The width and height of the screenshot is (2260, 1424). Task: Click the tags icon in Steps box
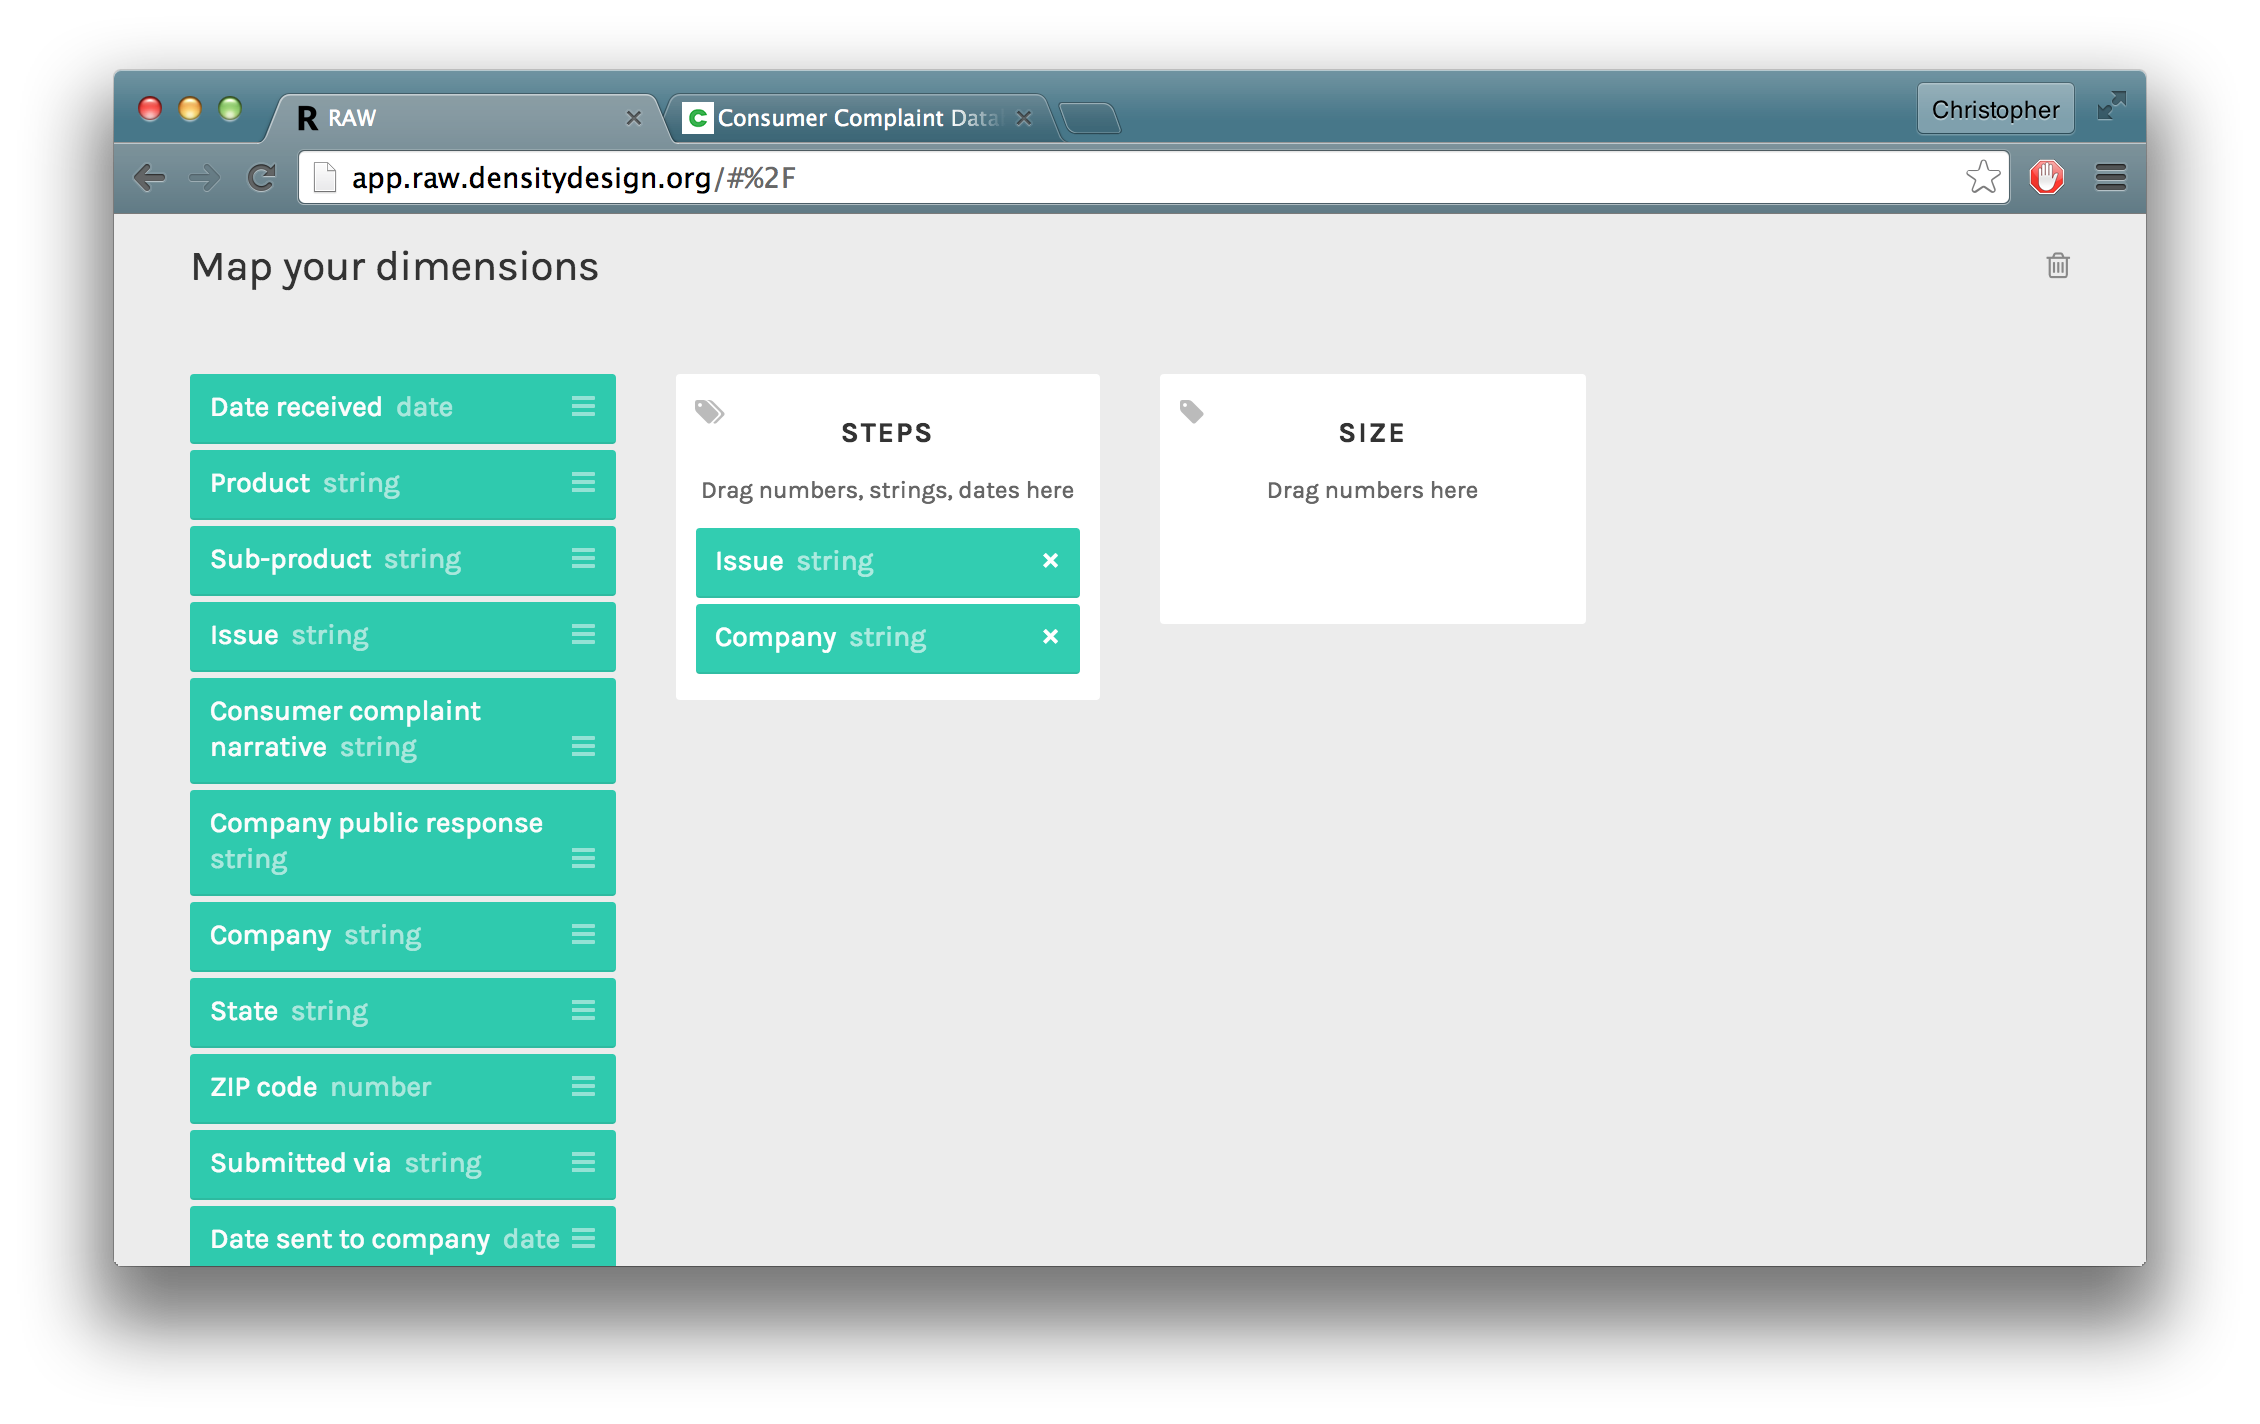(709, 412)
